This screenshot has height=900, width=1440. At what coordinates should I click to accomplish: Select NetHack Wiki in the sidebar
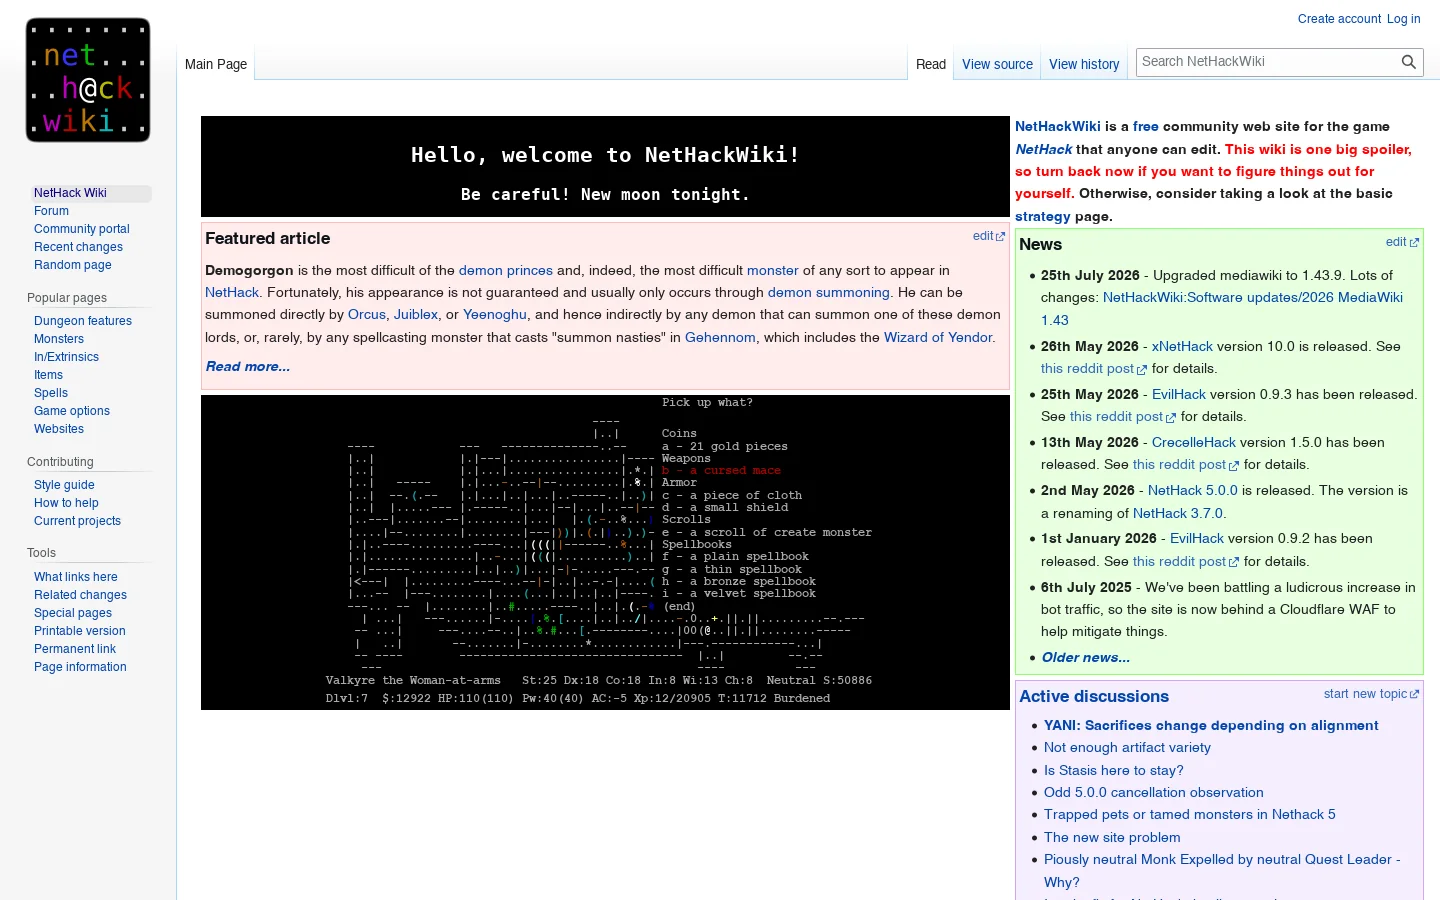70,193
